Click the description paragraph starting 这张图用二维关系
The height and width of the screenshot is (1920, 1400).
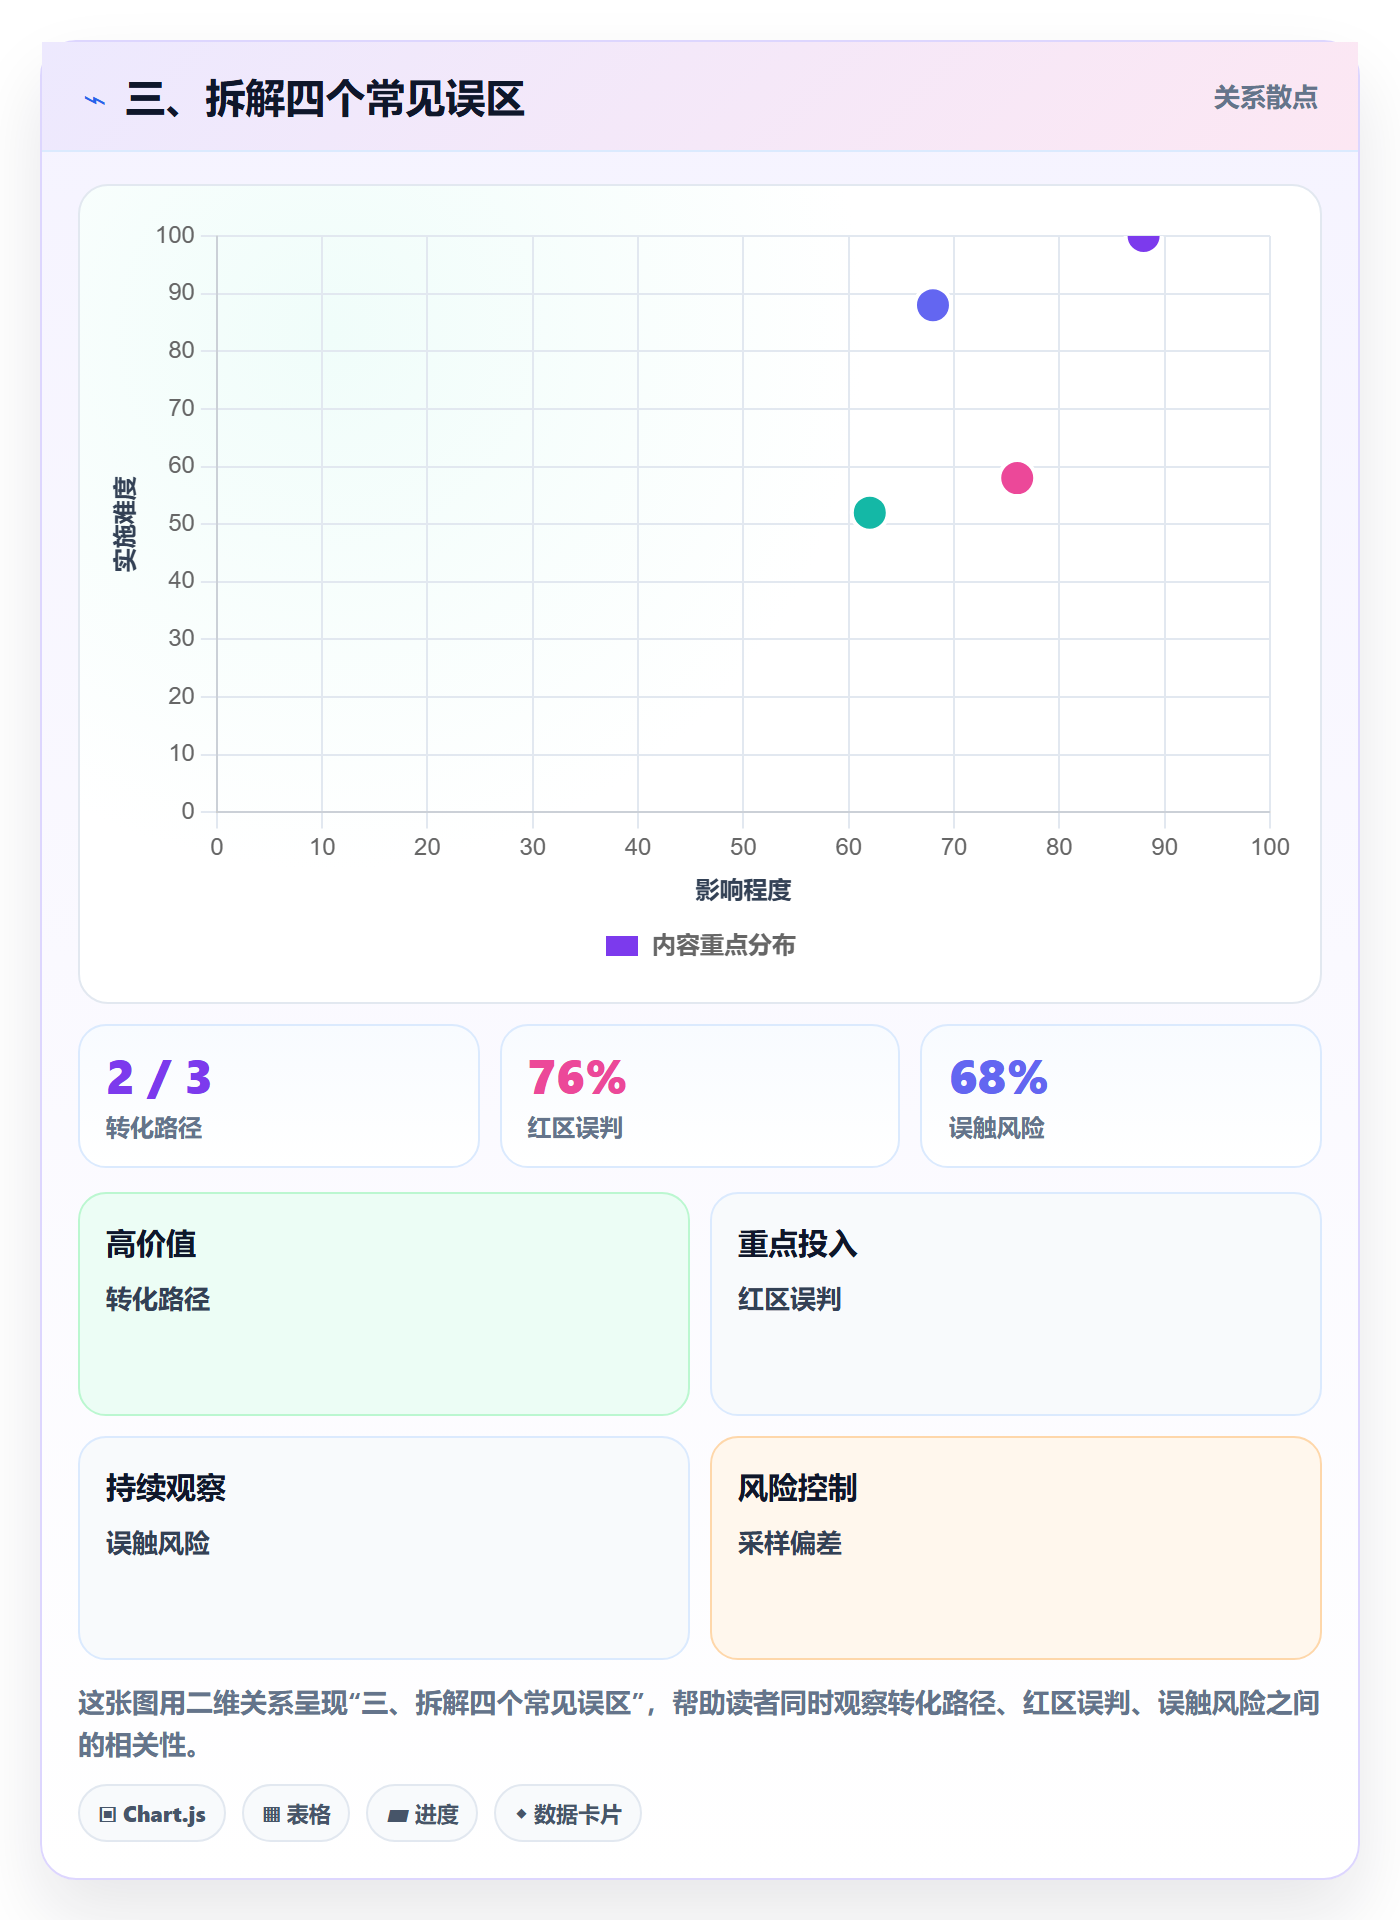[x=700, y=1723]
